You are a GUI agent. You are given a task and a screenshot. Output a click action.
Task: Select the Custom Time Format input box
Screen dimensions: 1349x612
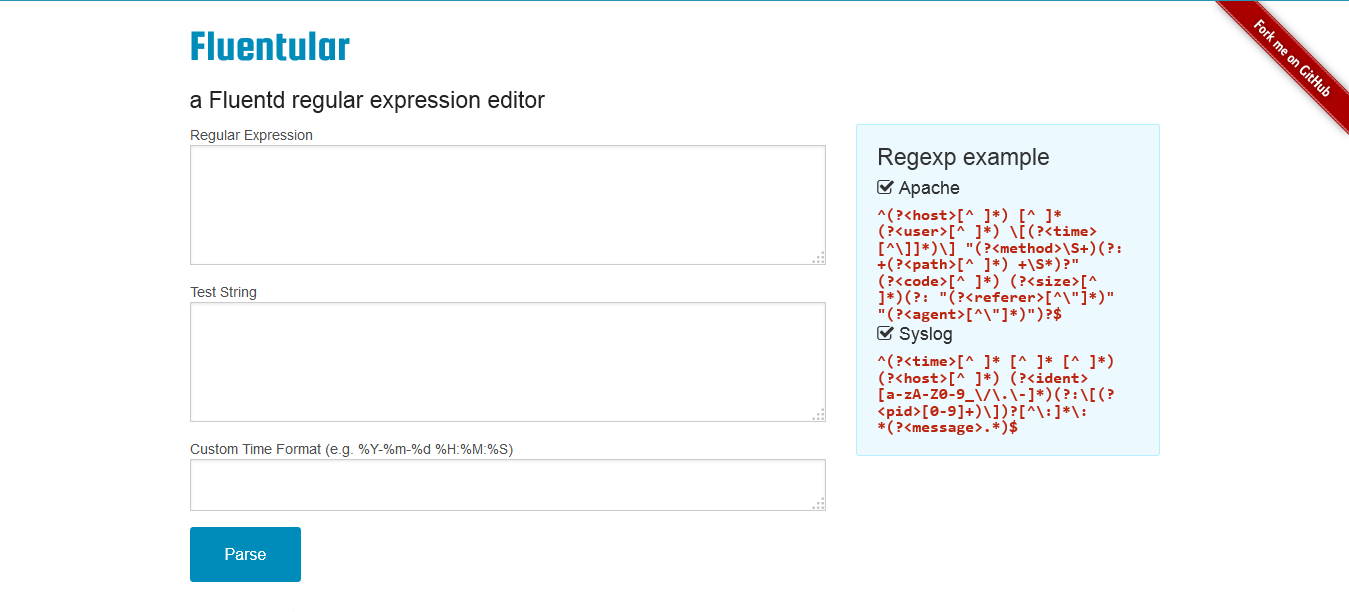(x=507, y=485)
